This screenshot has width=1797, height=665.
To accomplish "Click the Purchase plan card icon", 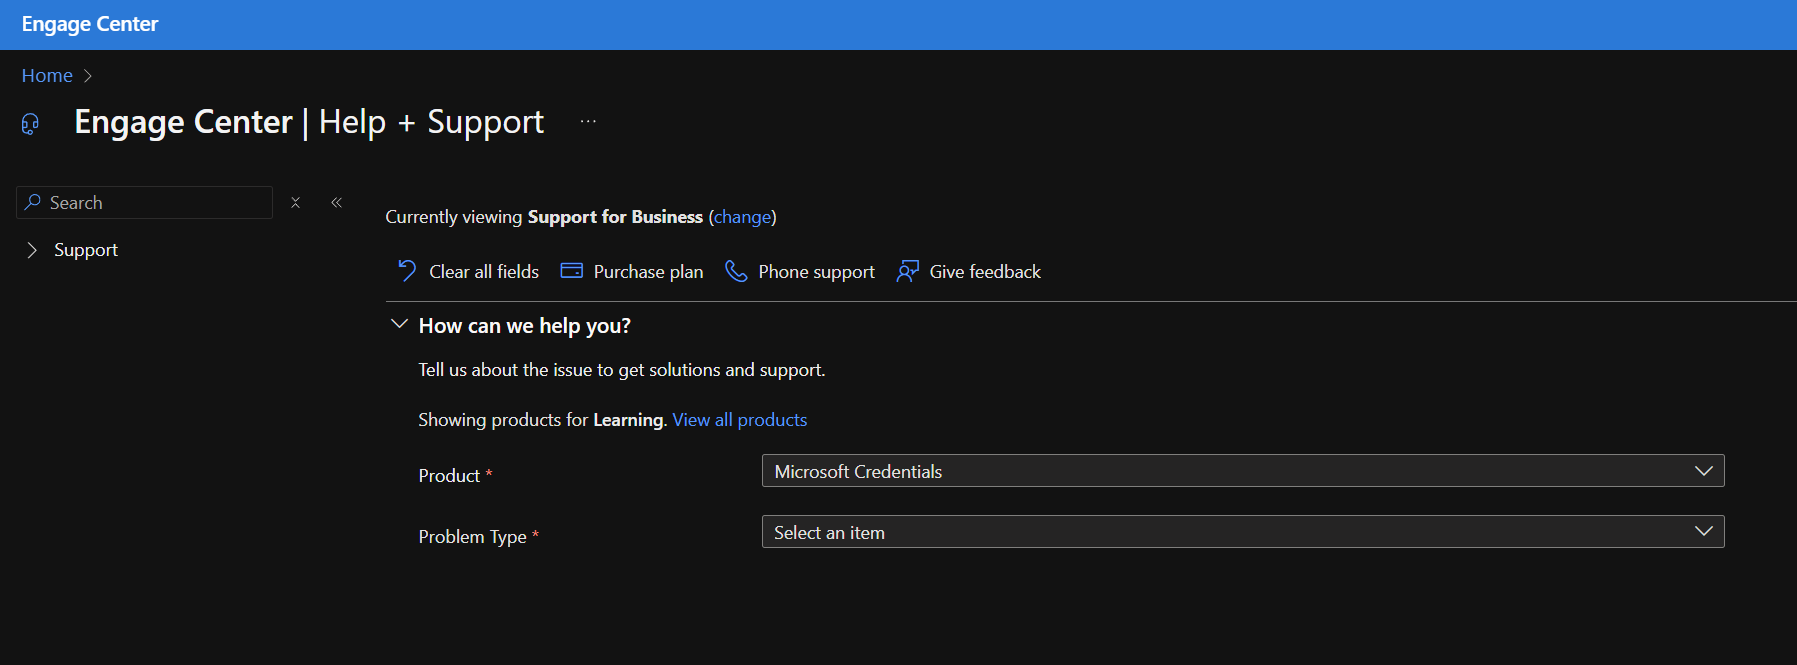I will tap(572, 271).
